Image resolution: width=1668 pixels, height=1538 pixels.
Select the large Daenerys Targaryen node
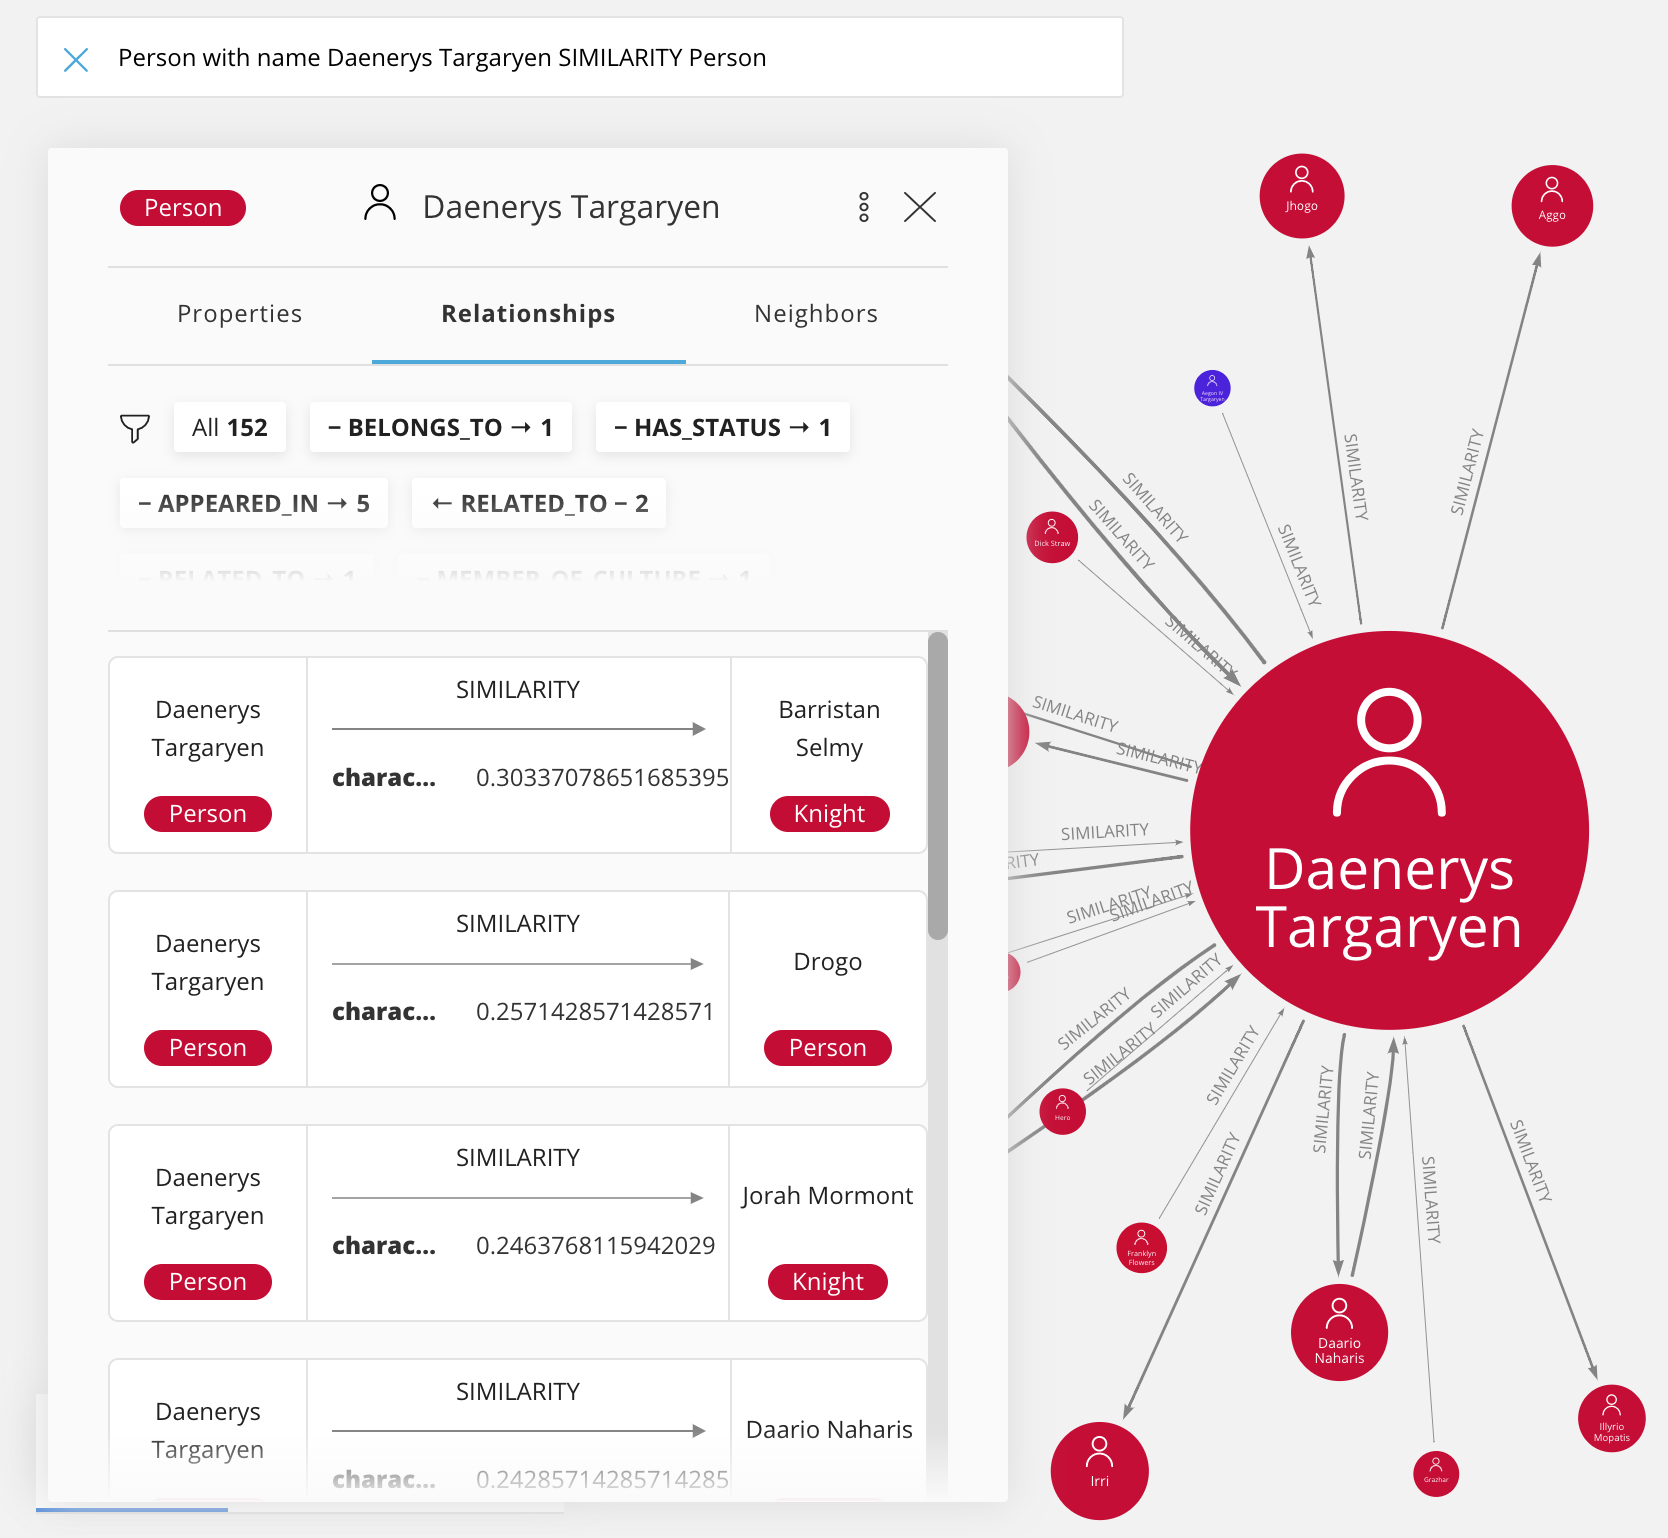point(1390,830)
